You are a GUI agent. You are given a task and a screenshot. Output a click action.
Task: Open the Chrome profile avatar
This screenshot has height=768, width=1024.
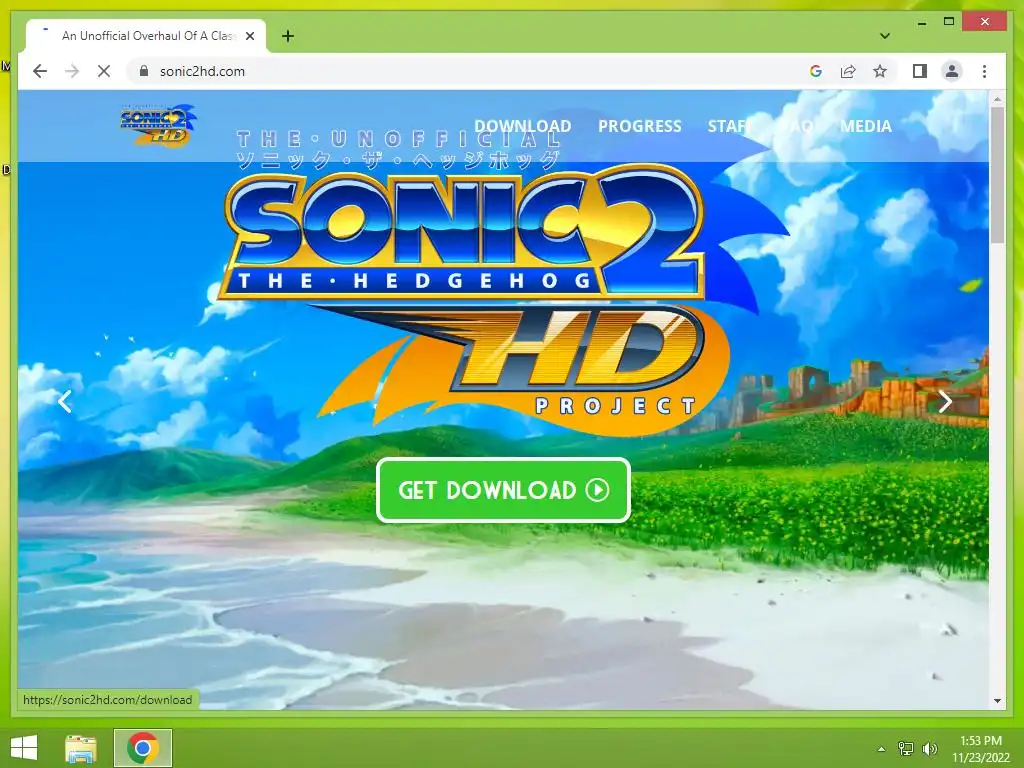952,71
